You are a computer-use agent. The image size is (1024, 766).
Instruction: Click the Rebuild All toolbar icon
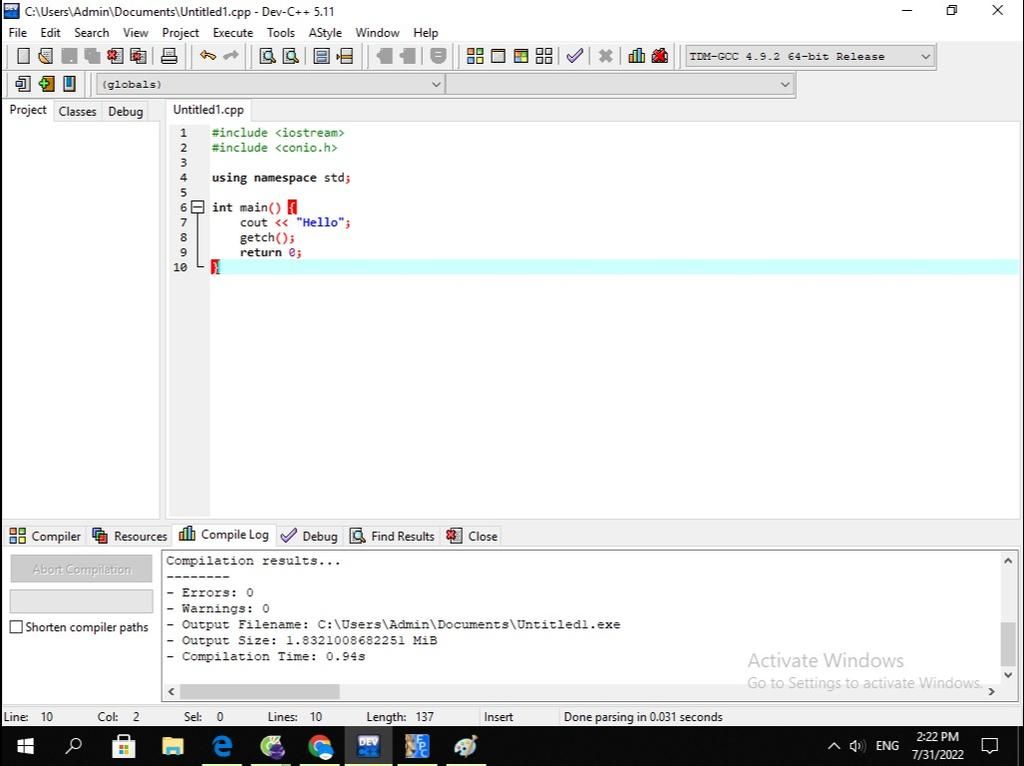pos(544,56)
